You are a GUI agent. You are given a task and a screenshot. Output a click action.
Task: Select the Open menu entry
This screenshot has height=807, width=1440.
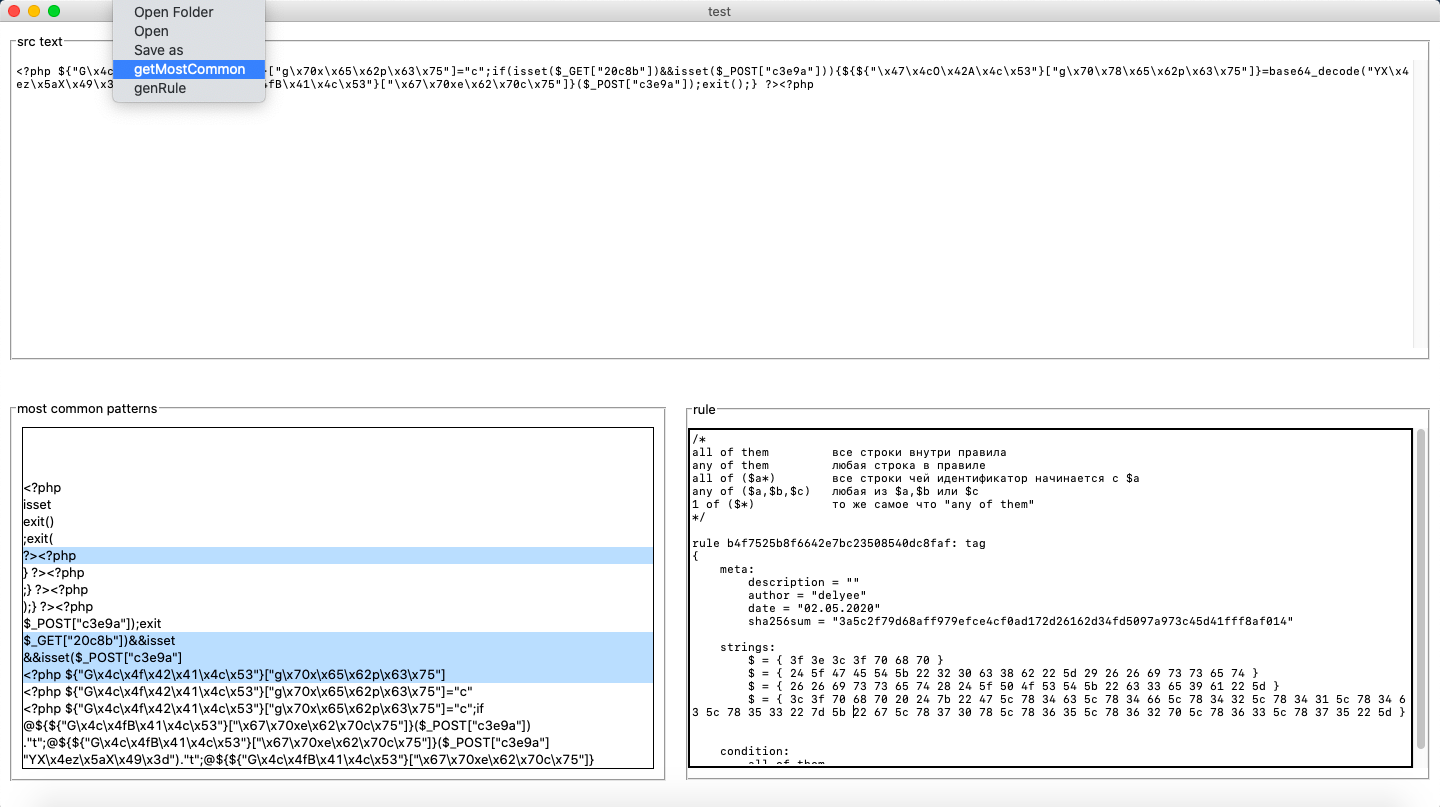pos(189,31)
